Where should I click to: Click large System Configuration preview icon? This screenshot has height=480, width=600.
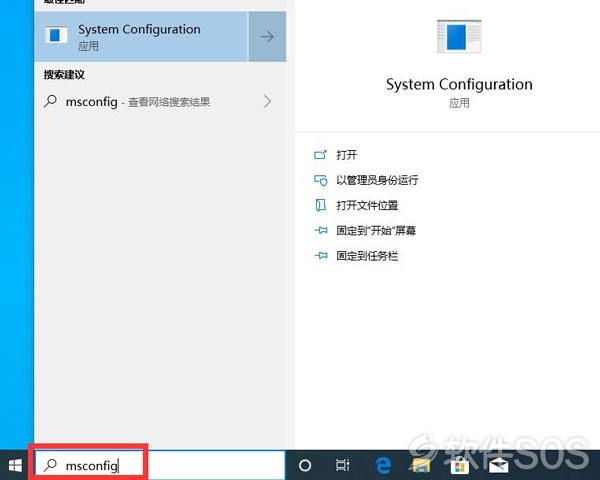click(459, 36)
